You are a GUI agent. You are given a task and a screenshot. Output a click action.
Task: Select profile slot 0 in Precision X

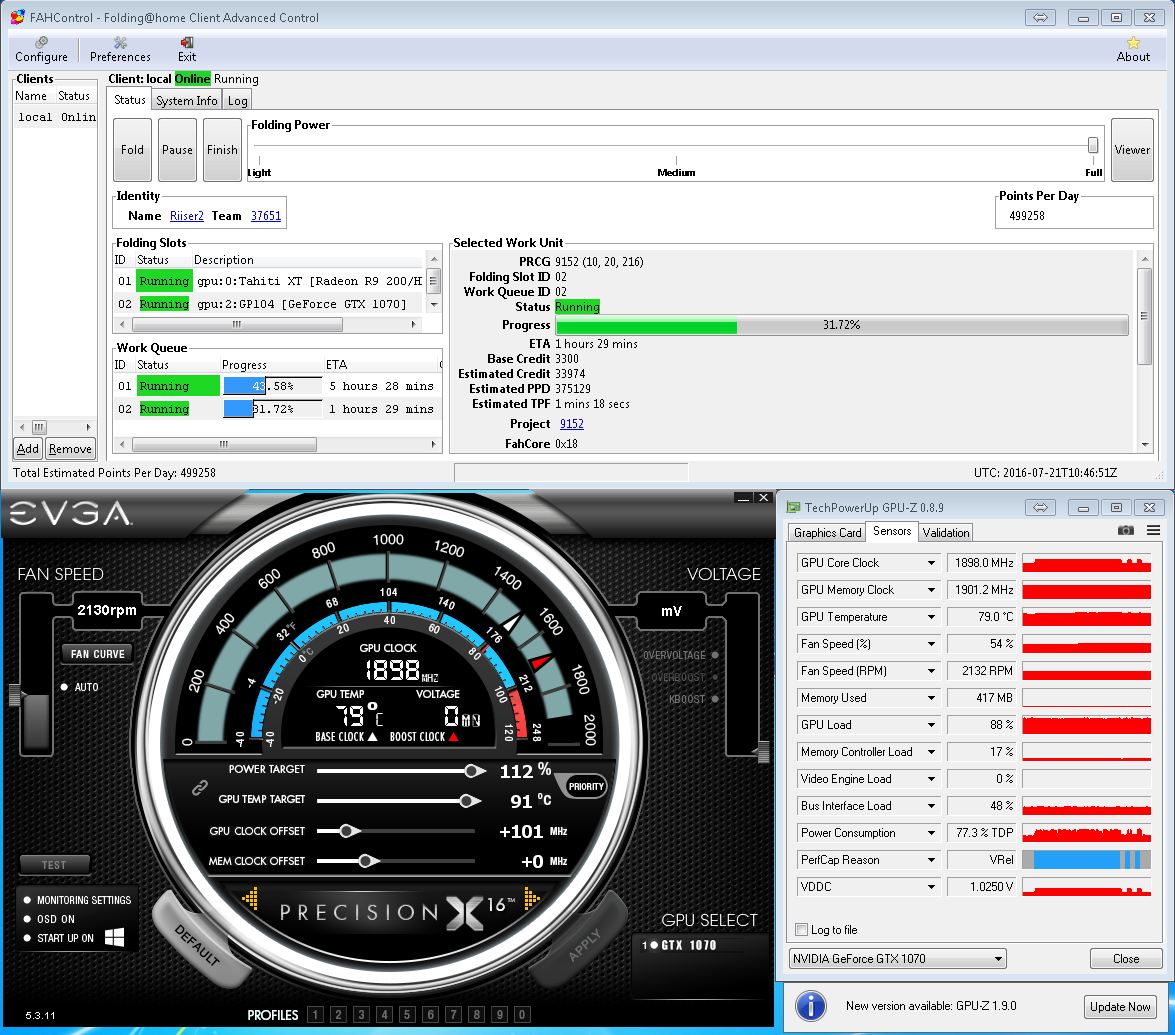522,1015
